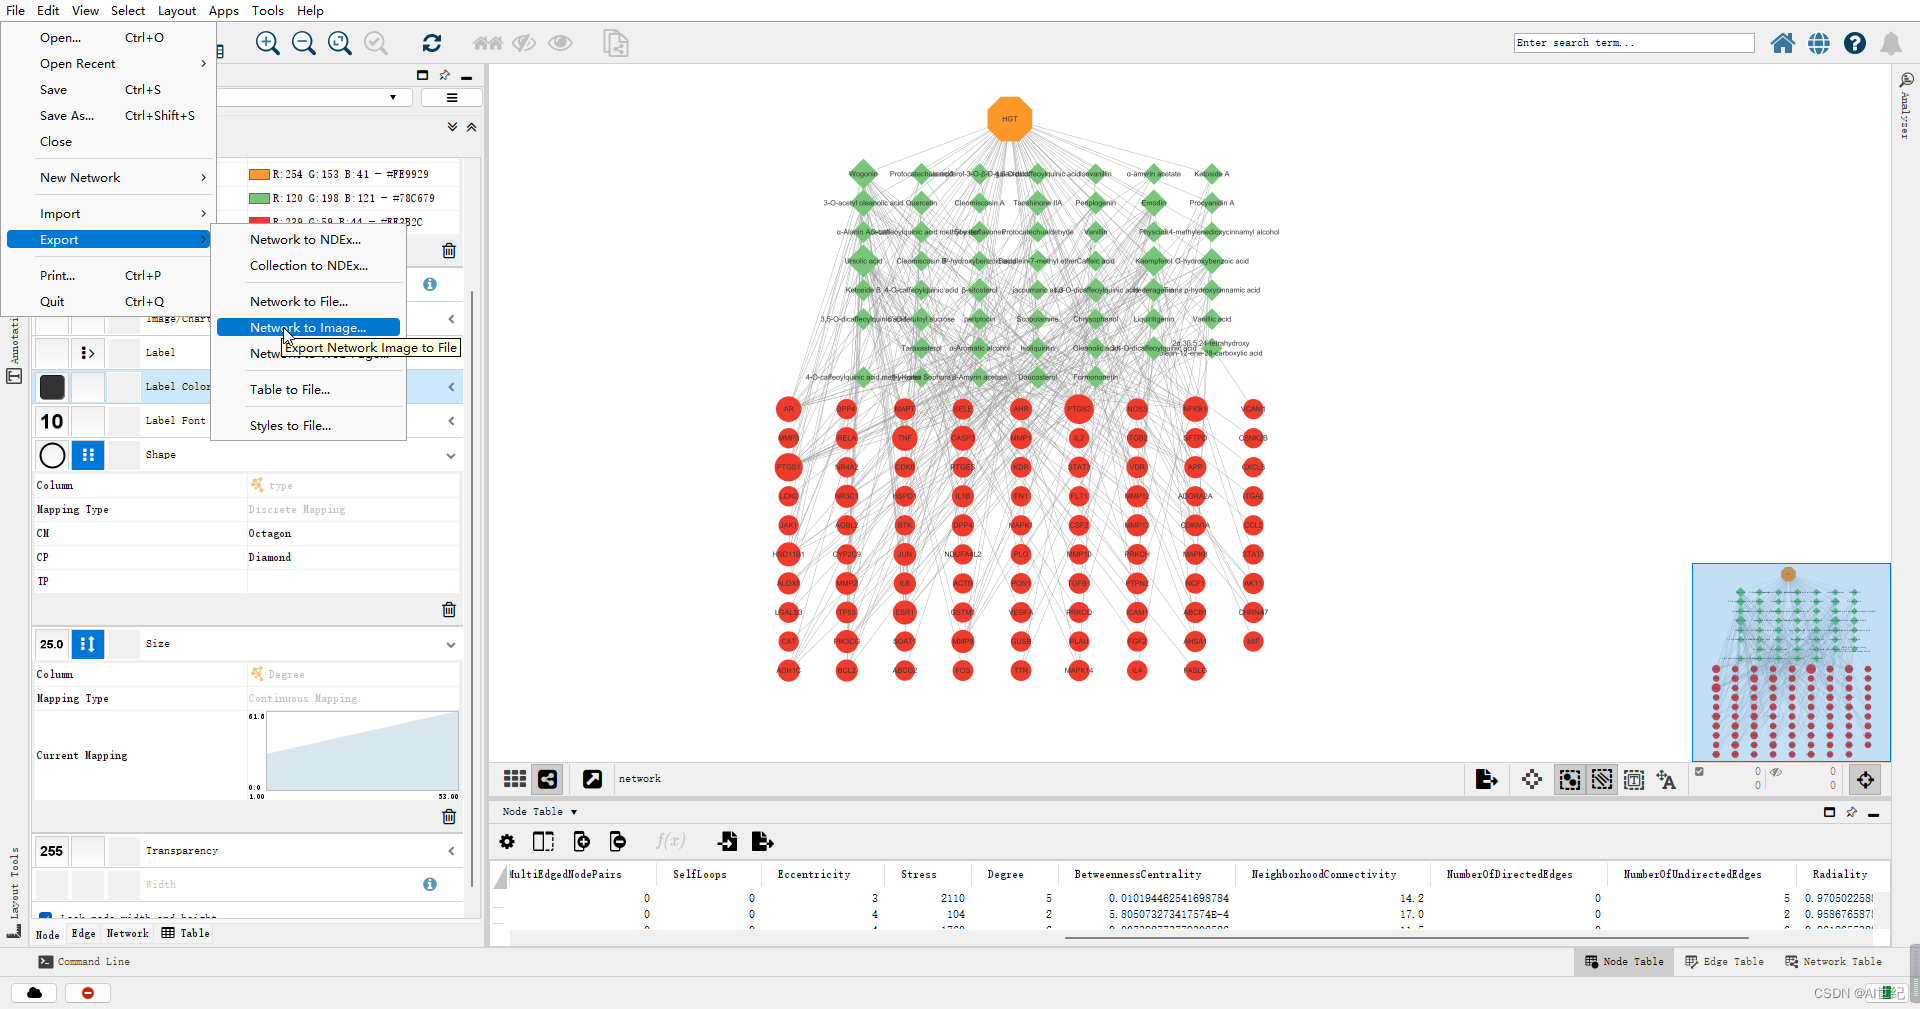The height and width of the screenshot is (1009, 1920).
Task: Collapse the Shape property chevron
Action: tap(451, 456)
